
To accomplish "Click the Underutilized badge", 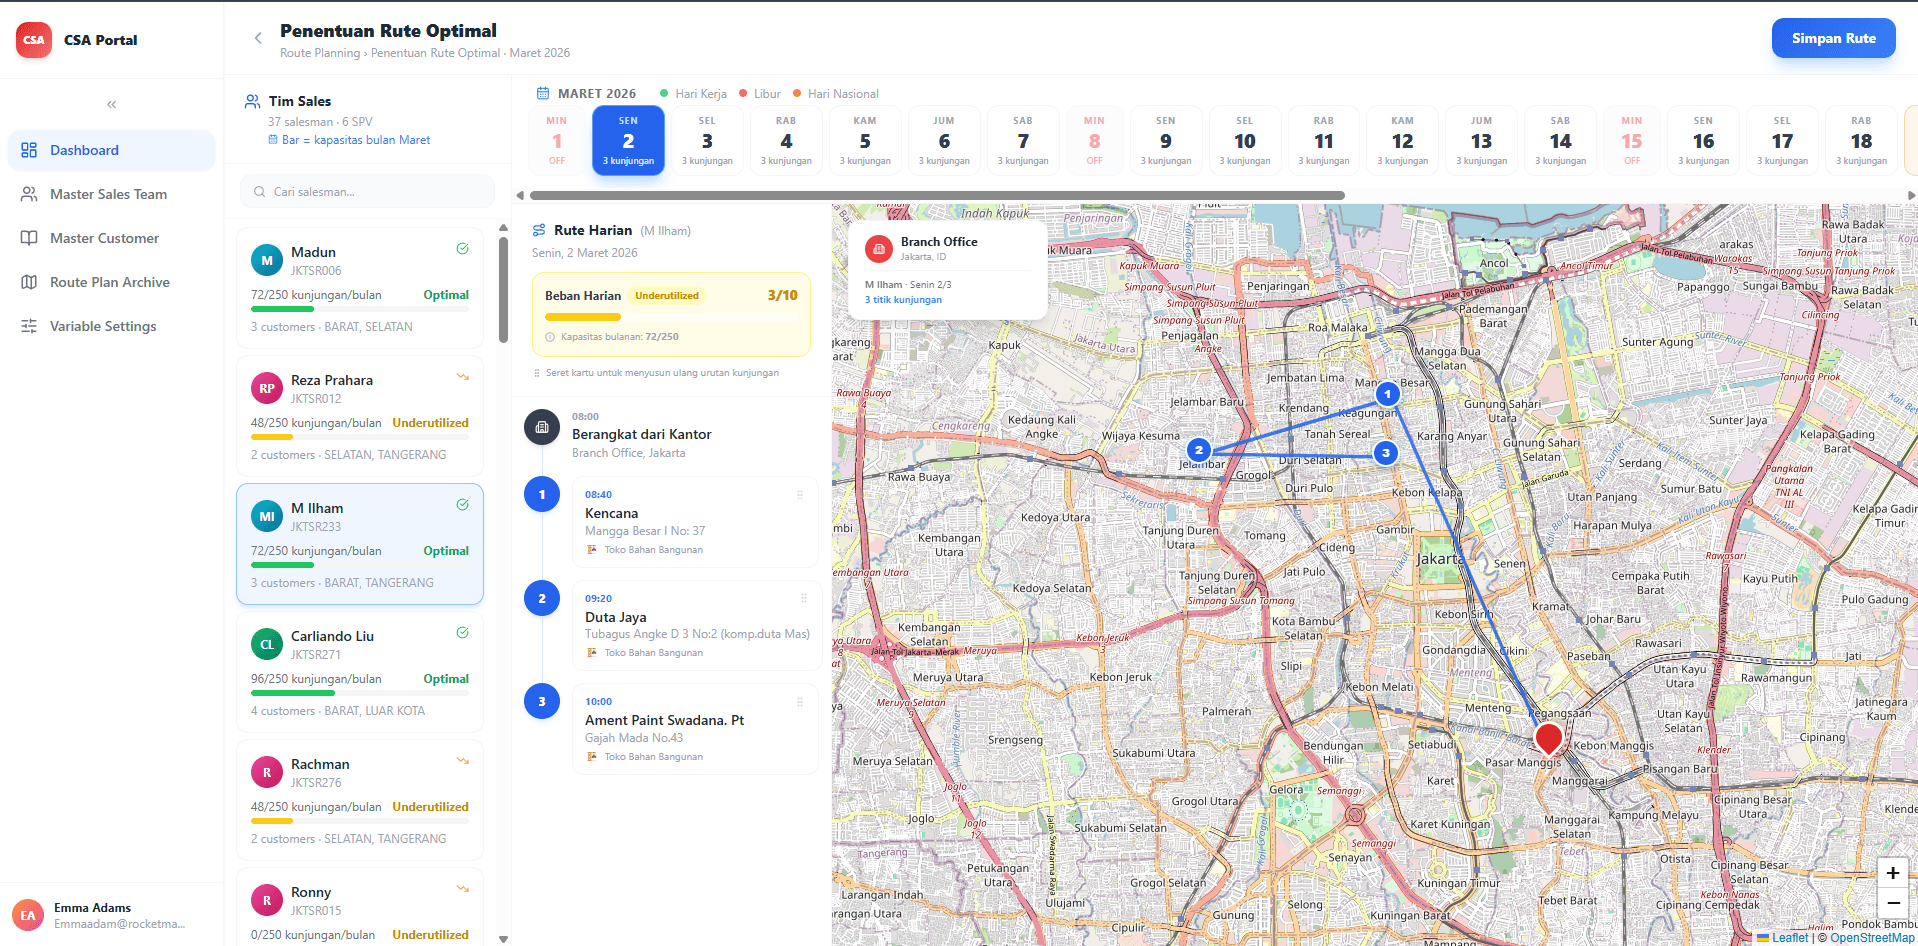I will pyautogui.click(x=667, y=296).
